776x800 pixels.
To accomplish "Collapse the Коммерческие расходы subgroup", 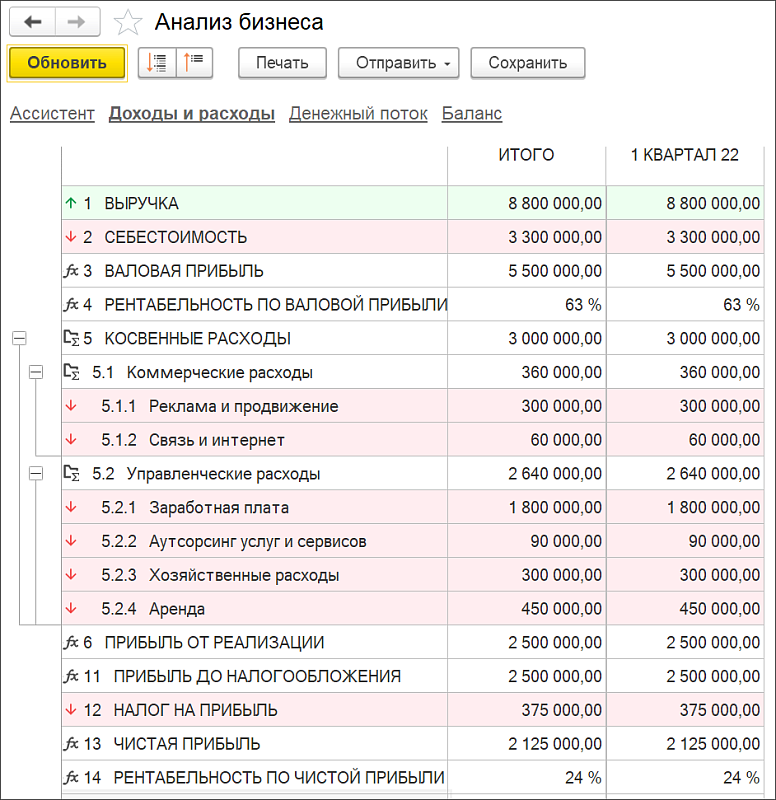I will click(37, 372).
